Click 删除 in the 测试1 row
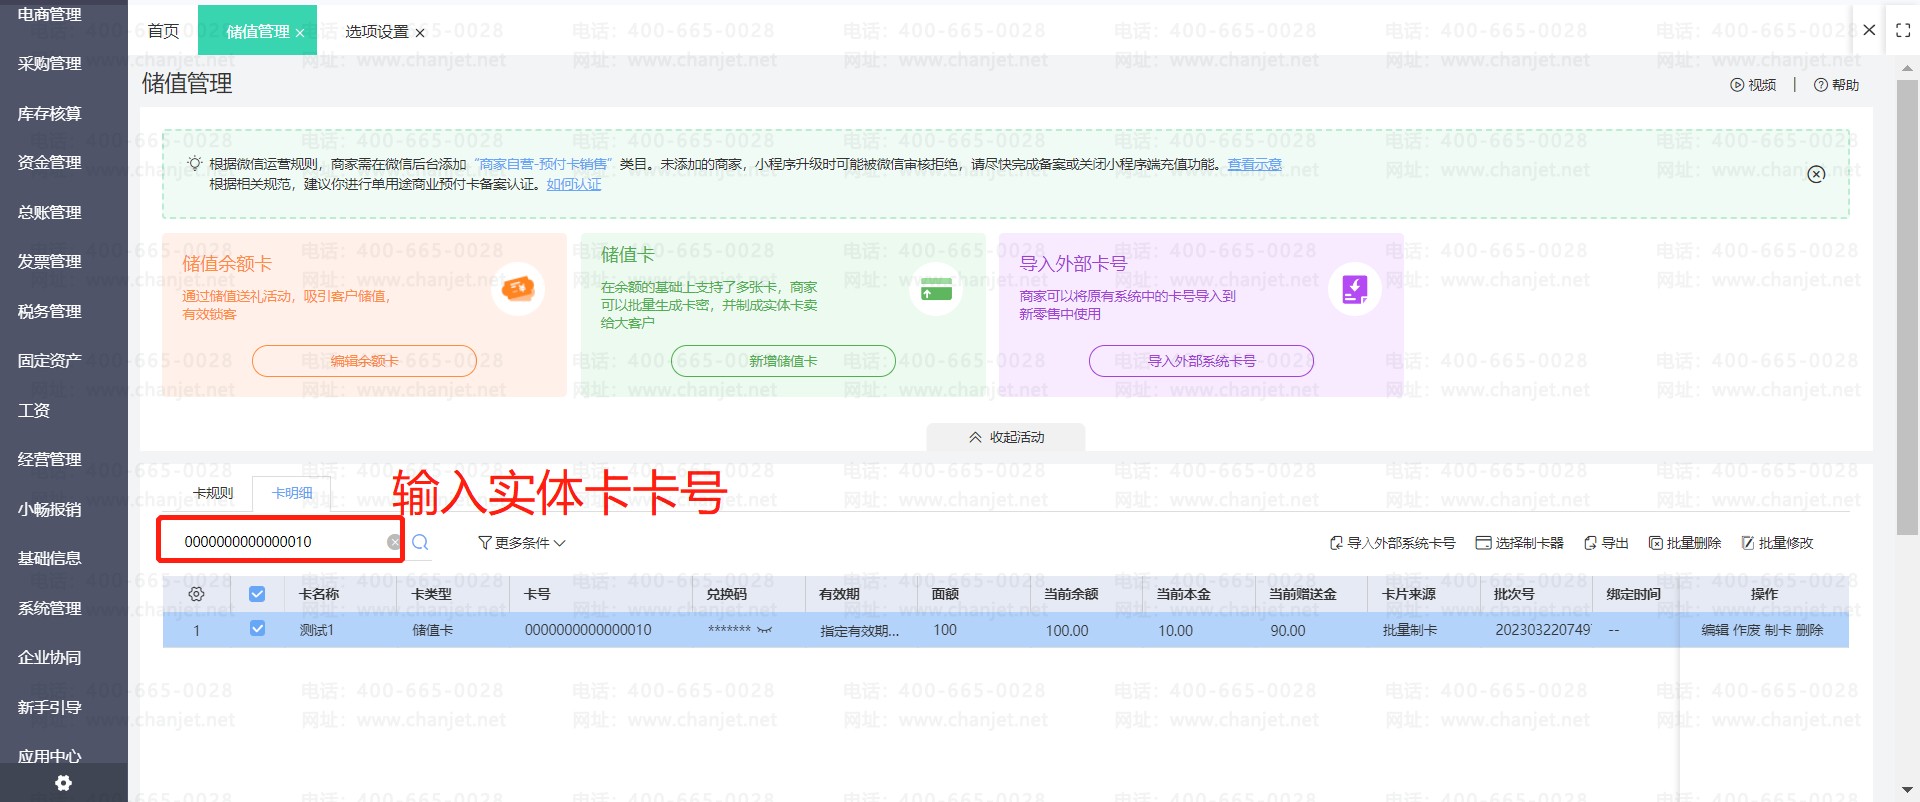Viewport: 1920px width, 802px height. [x=1810, y=630]
